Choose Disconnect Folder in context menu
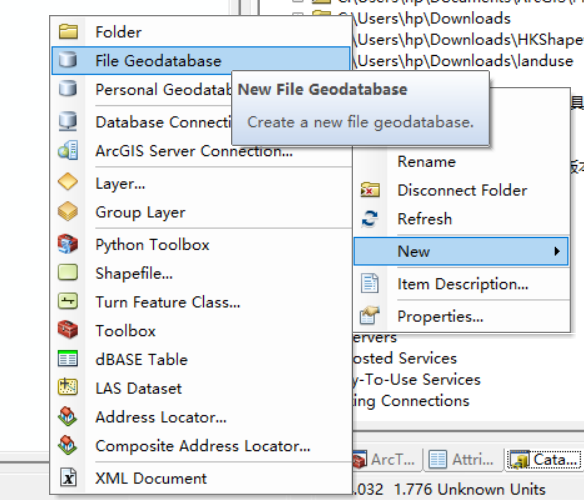The width and height of the screenshot is (584, 500). tap(461, 190)
